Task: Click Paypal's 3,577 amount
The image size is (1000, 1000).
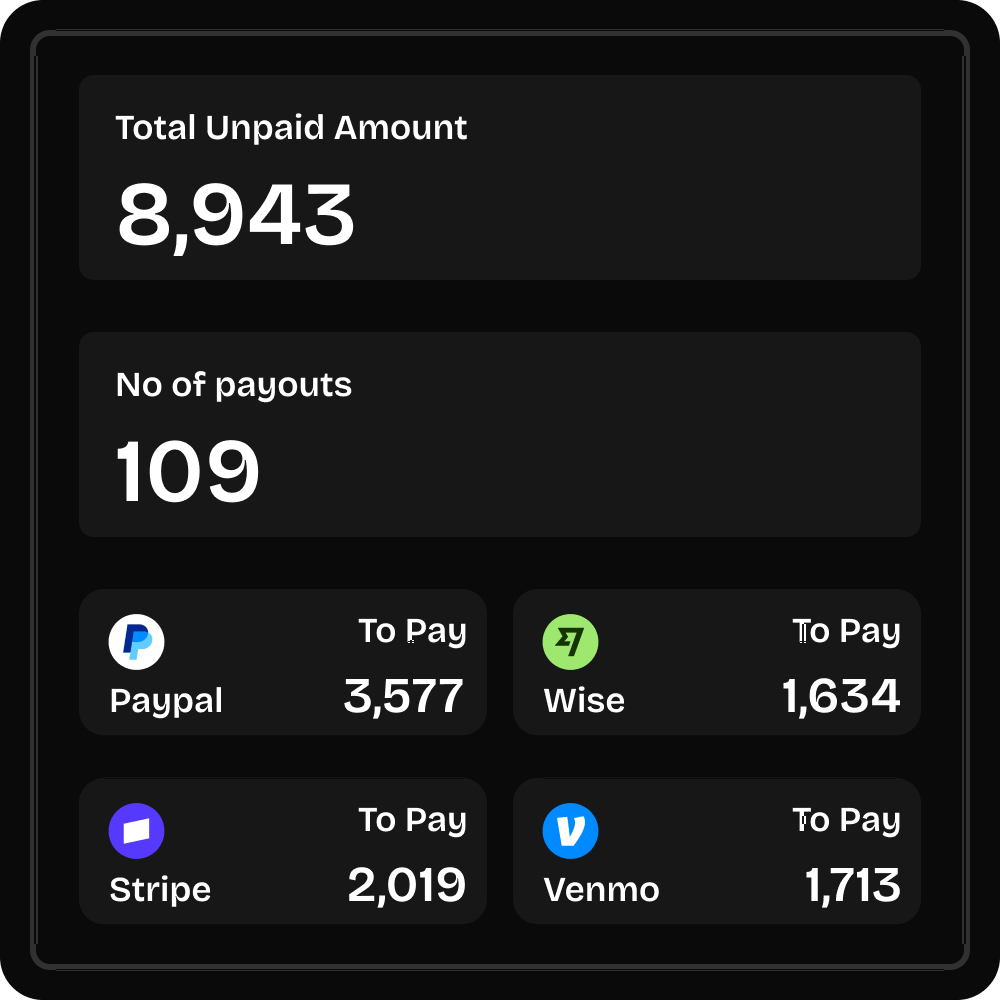Action: (x=404, y=697)
